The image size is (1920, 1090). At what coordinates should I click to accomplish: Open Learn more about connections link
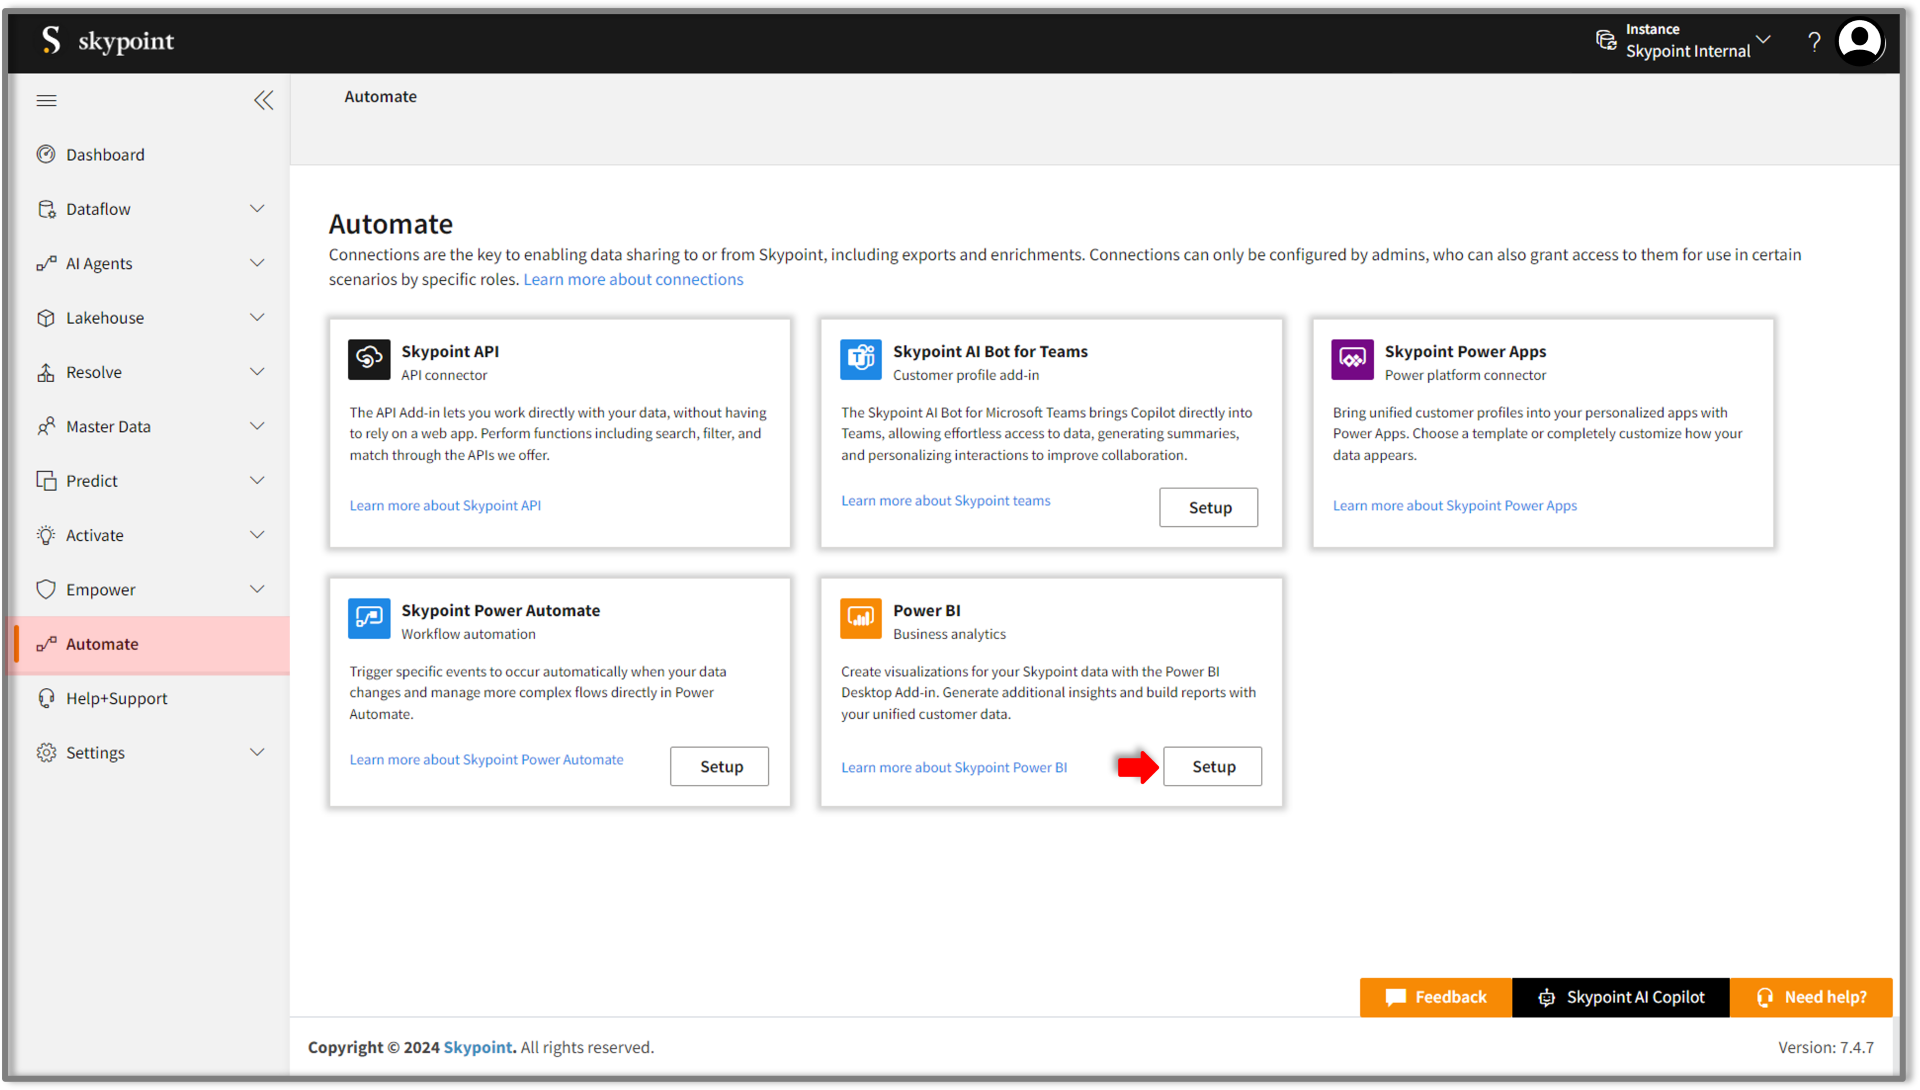[633, 279]
